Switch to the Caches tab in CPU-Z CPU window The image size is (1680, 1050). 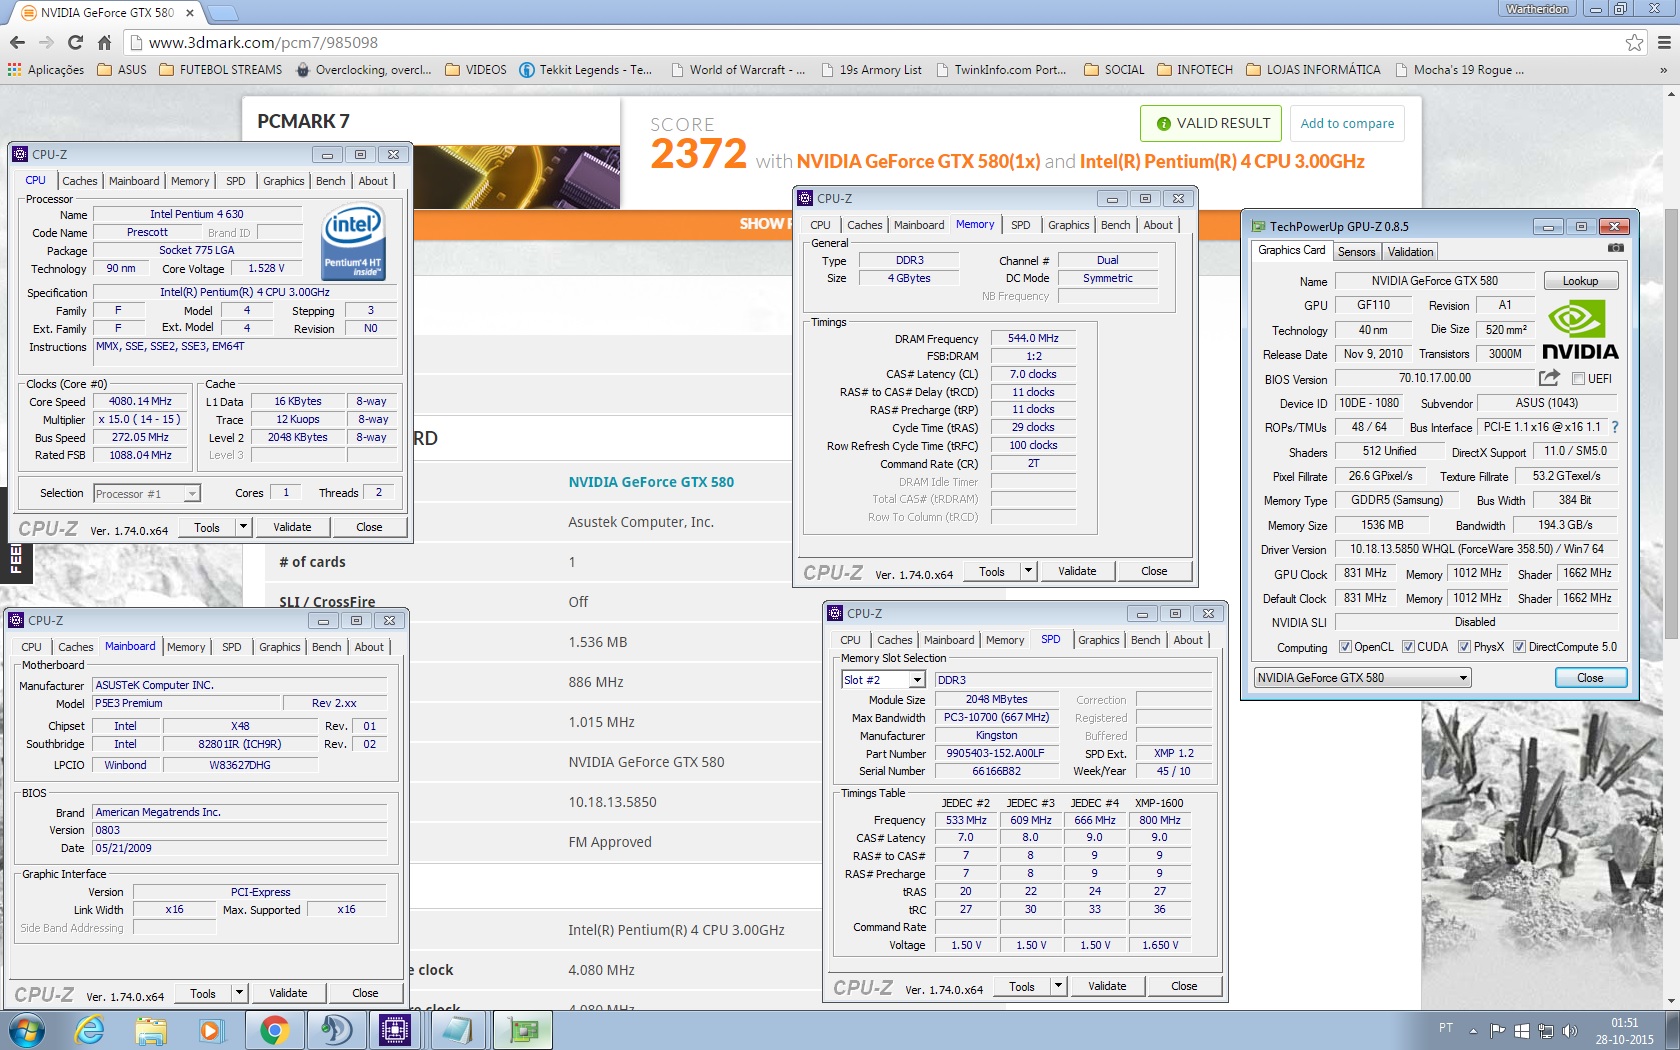80,181
